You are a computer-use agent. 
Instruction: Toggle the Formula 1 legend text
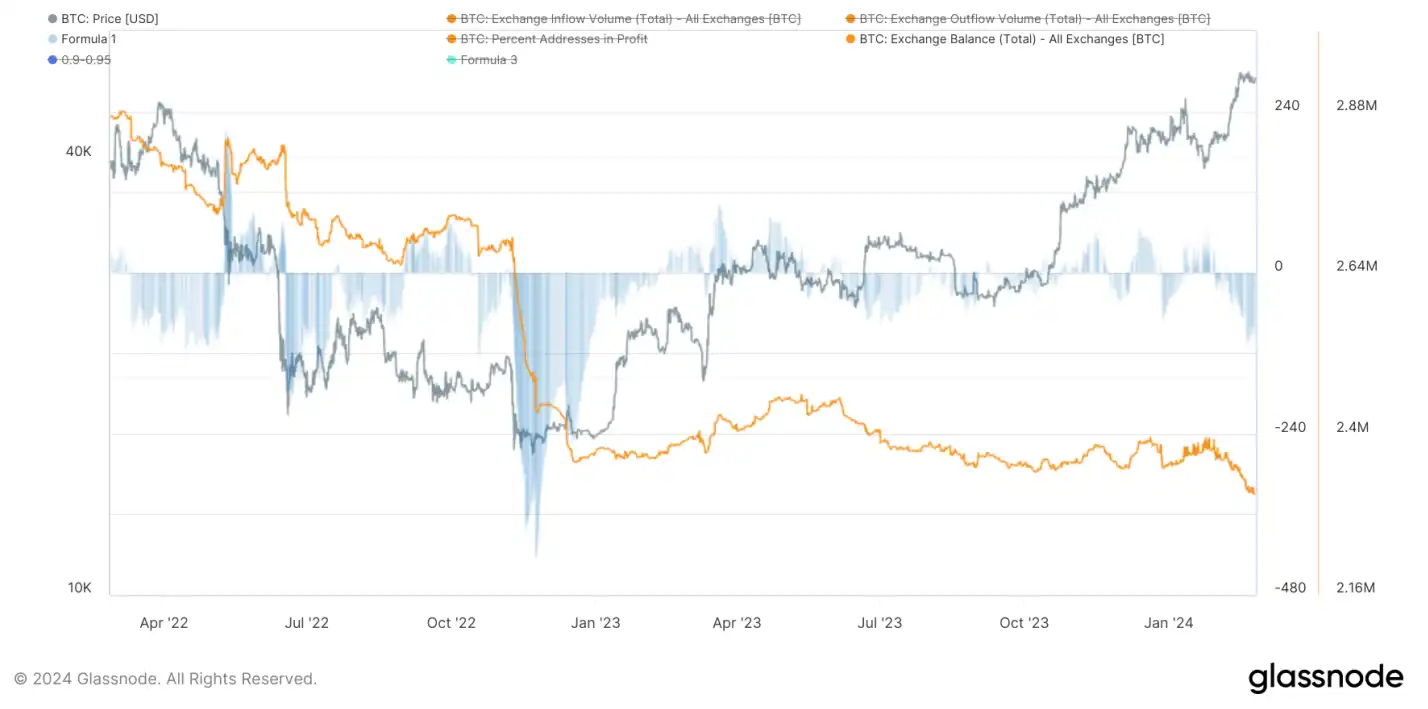pos(89,39)
